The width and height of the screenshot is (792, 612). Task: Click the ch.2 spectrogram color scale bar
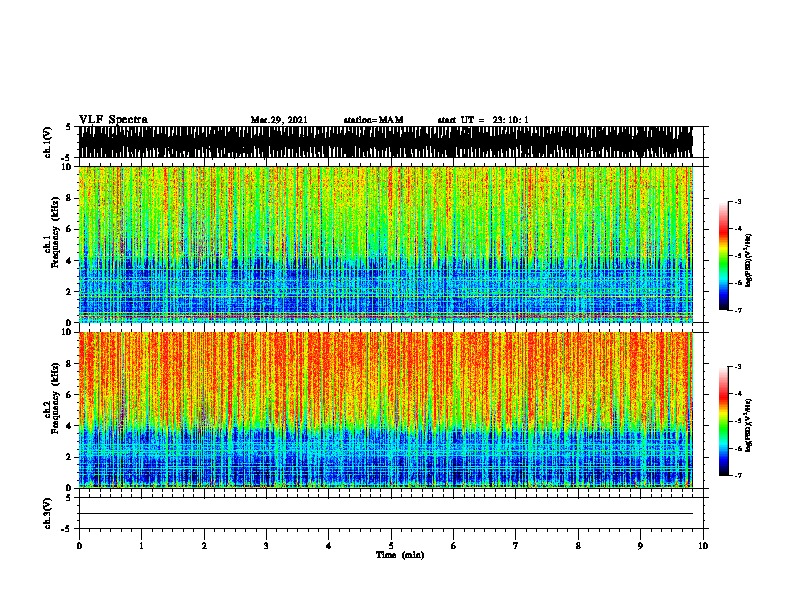pos(724,421)
